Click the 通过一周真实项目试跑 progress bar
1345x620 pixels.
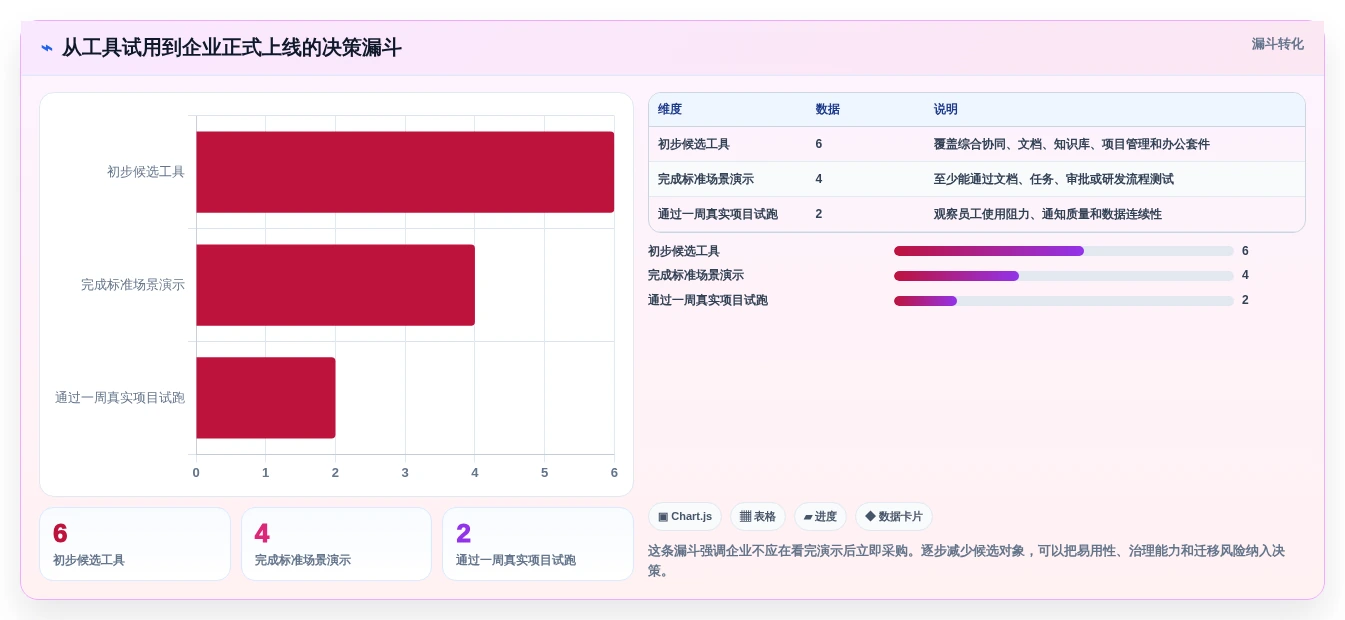(x=1064, y=300)
